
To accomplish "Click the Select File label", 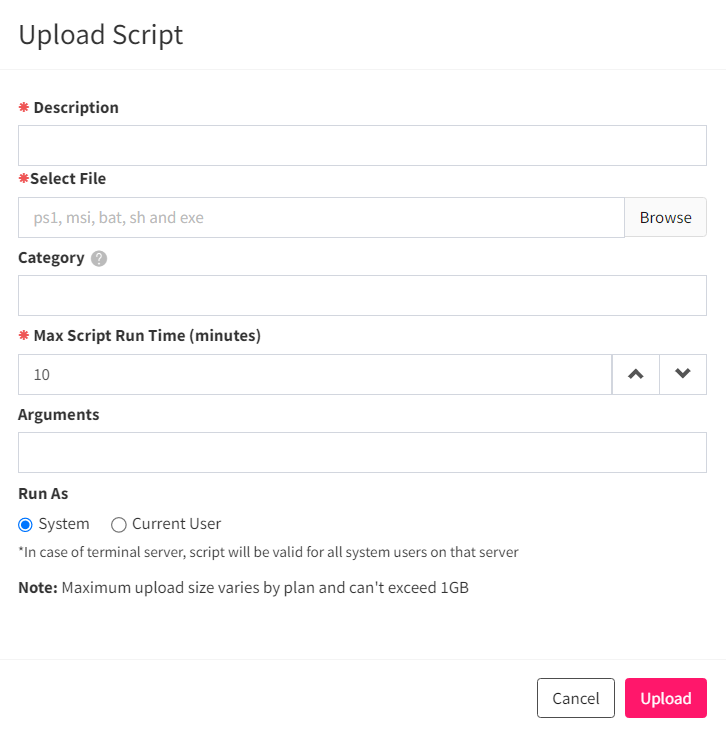I will pos(68,179).
